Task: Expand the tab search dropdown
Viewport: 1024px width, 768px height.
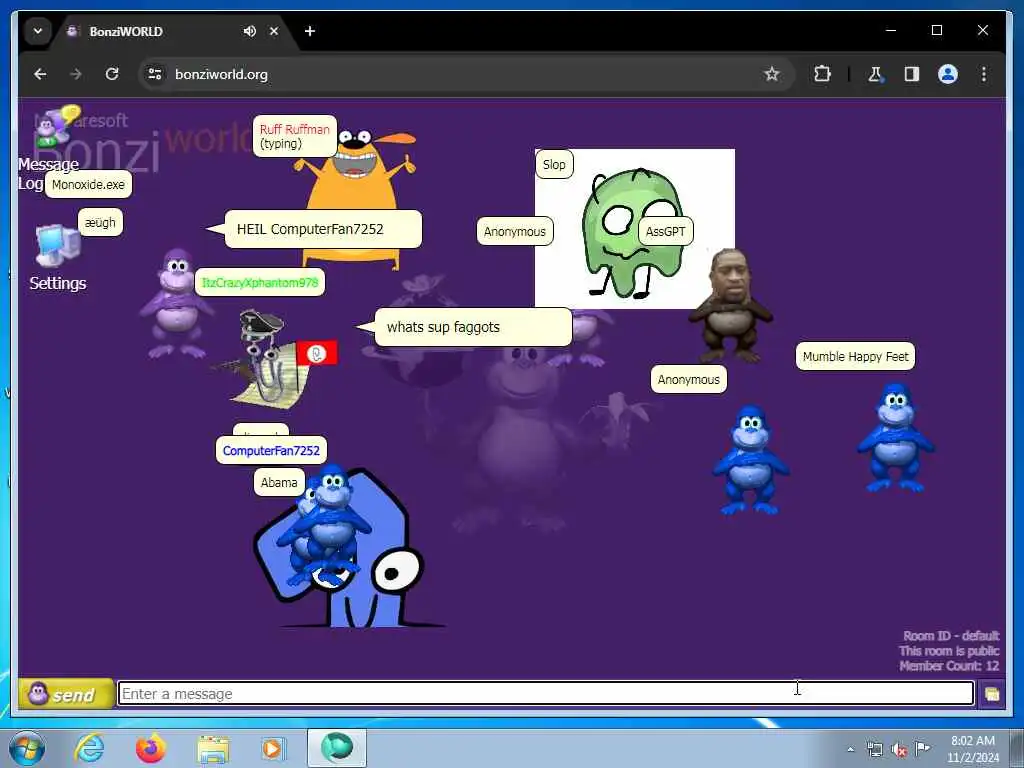Action: [x=38, y=31]
